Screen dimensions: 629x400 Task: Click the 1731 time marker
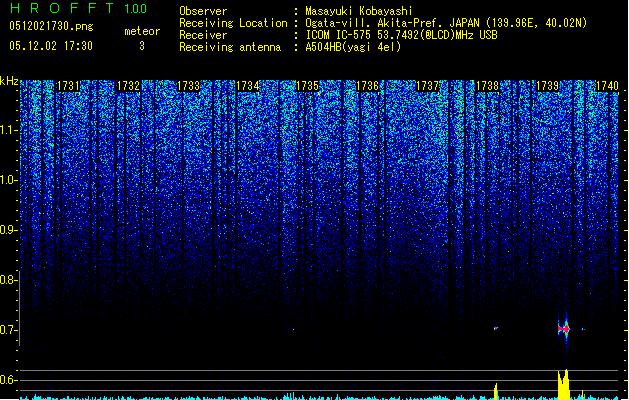click(x=68, y=86)
